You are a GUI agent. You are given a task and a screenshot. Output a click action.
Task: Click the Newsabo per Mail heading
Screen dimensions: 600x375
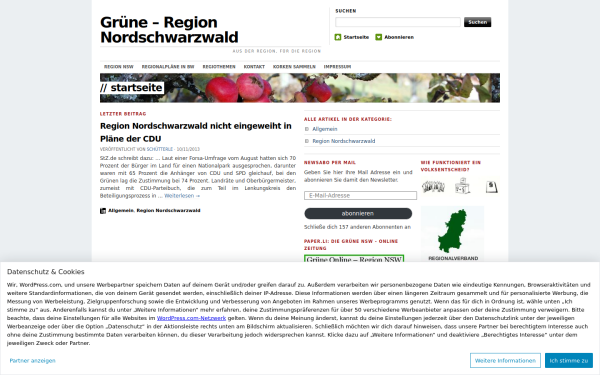coord(330,163)
